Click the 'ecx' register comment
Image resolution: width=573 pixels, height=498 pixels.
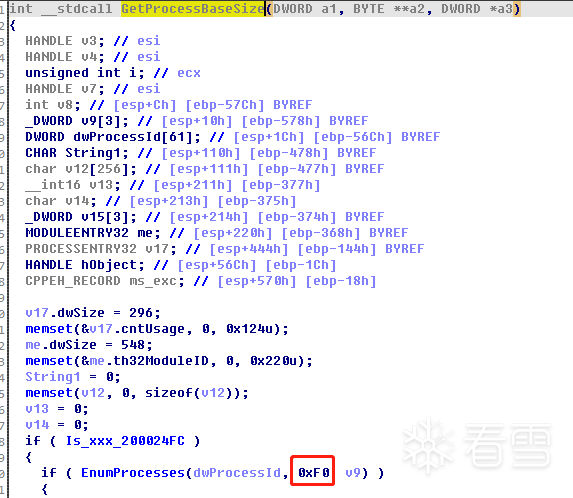click(189, 73)
